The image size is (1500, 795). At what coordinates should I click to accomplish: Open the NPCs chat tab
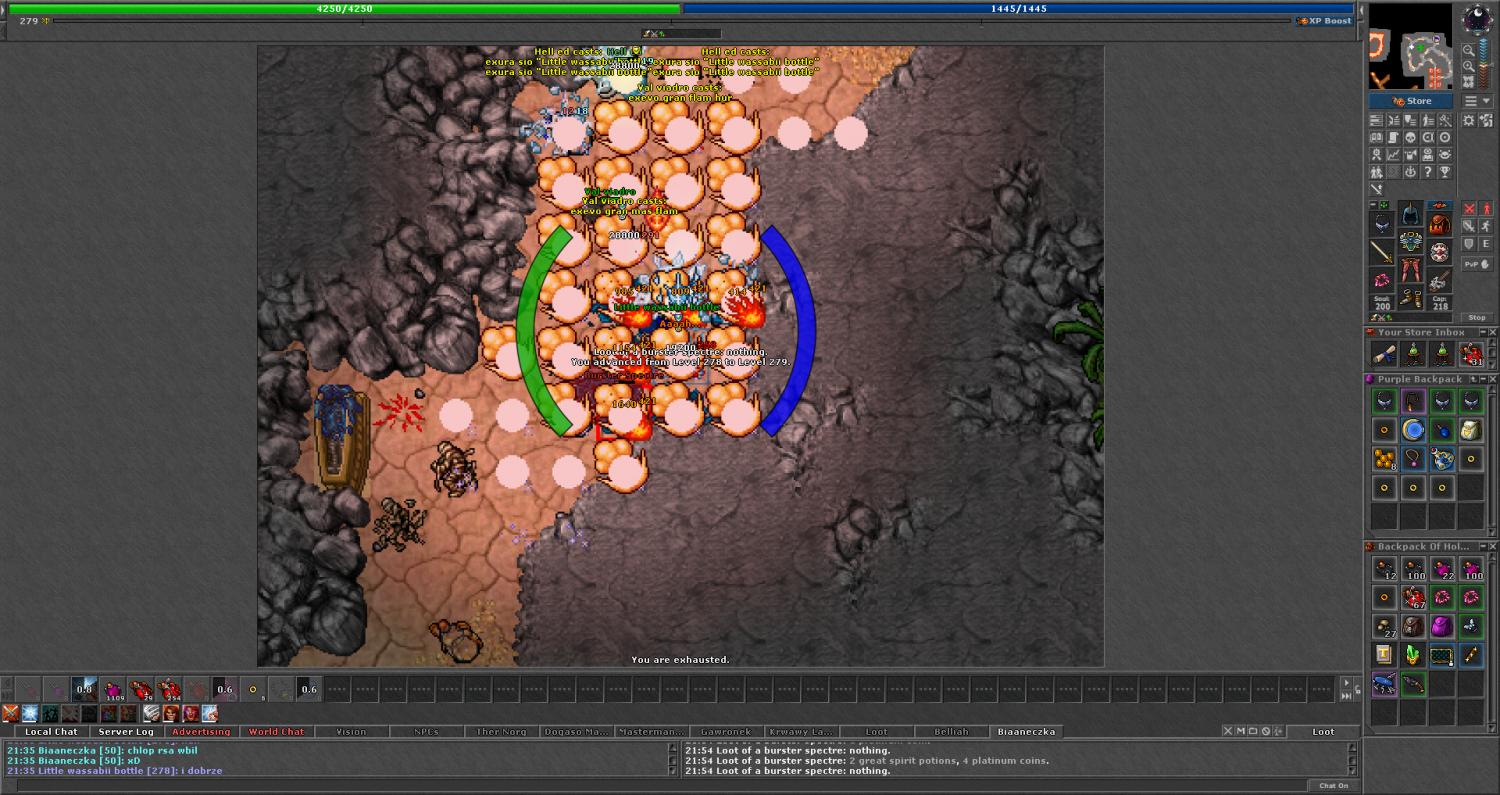pos(426,732)
